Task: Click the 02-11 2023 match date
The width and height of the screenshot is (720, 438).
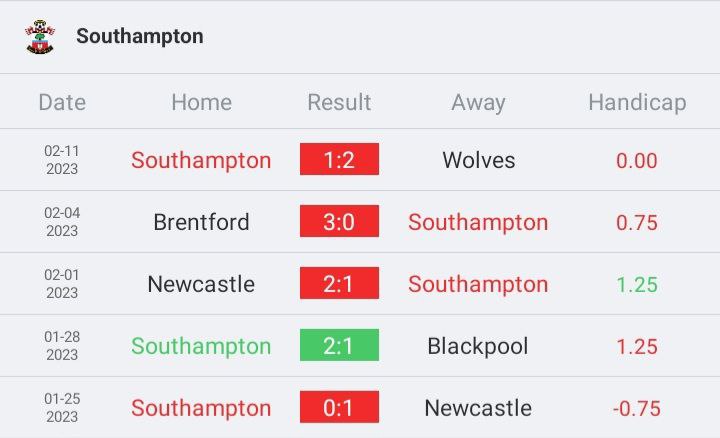Action: click(x=62, y=160)
